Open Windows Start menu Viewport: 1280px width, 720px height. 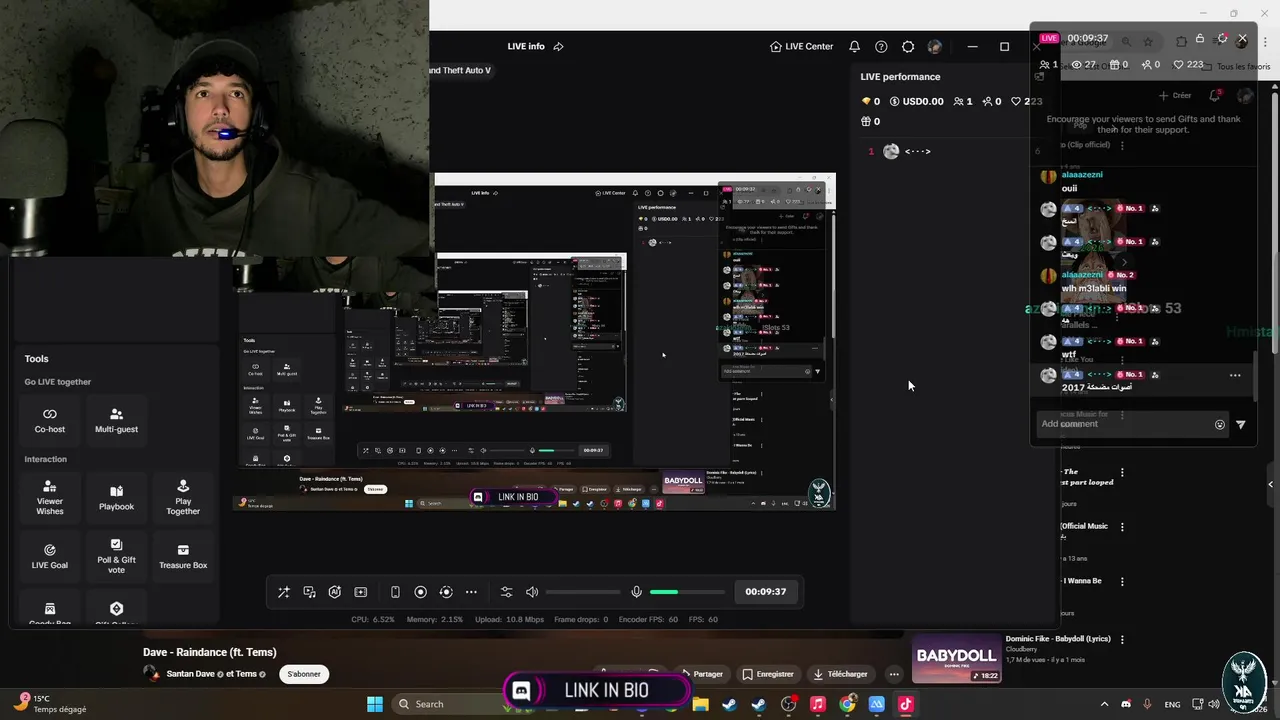(x=375, y=704)
